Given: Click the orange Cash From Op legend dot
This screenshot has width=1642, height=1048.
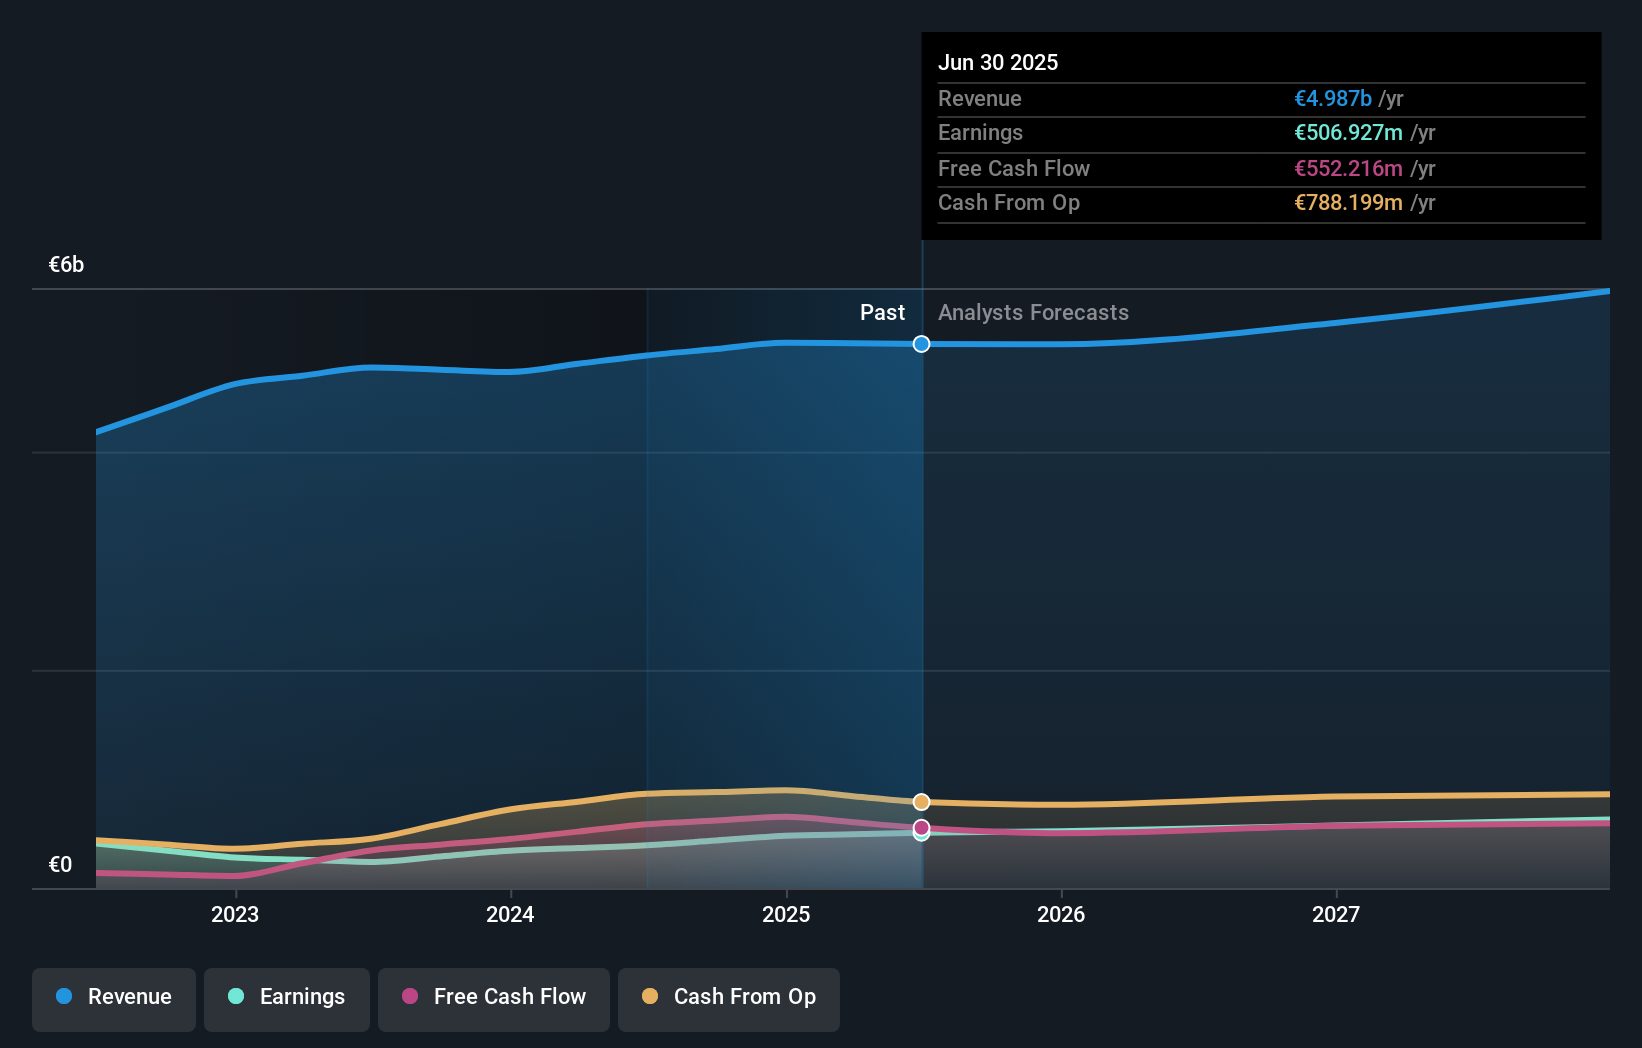Looking at the screenshot, I should (x=651, y=997).
